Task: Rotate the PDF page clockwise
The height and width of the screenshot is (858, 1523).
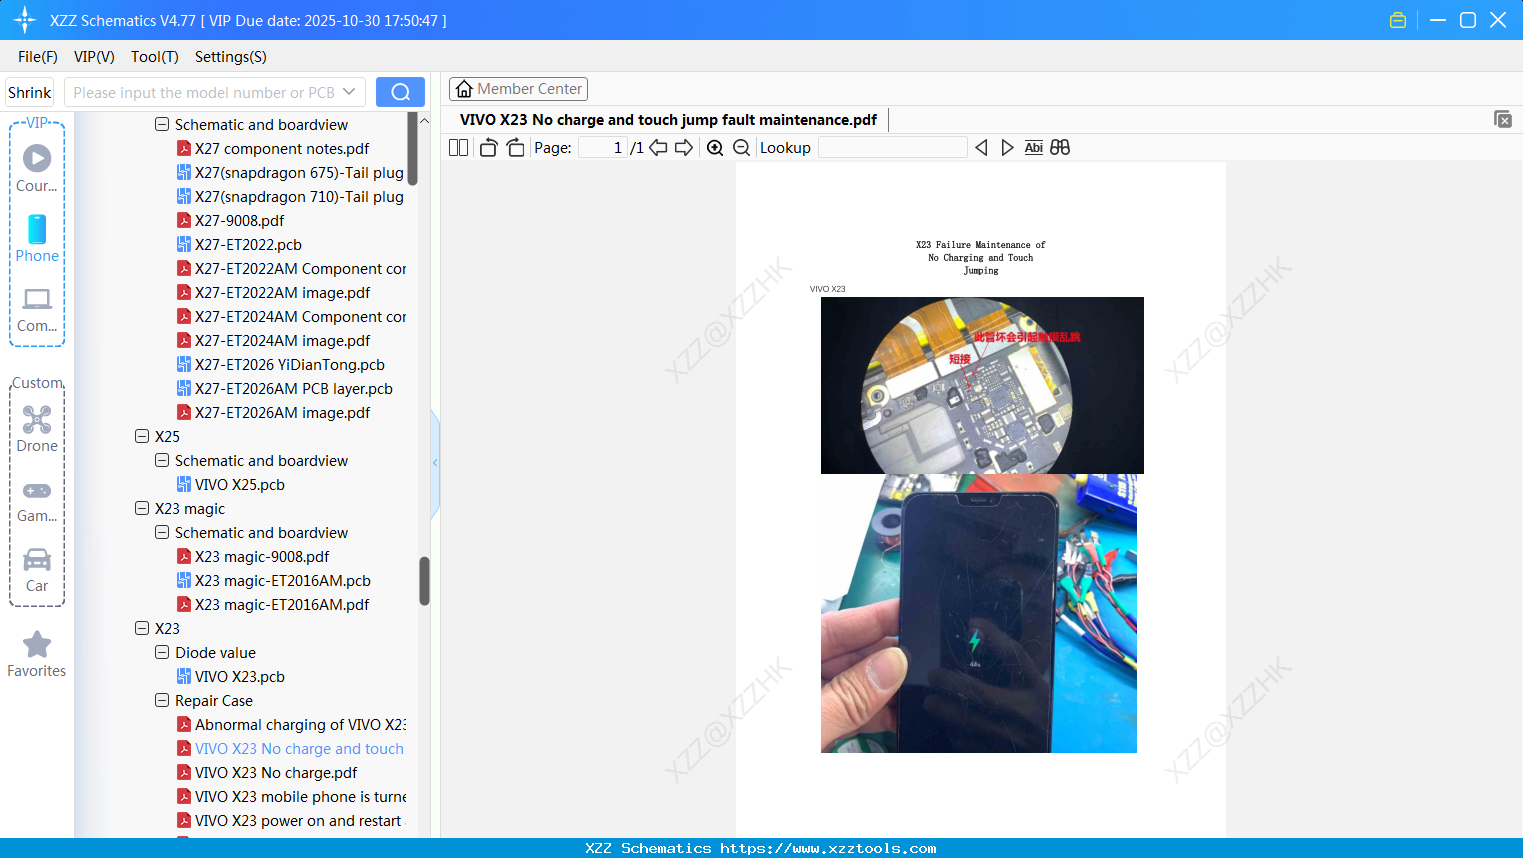Action: [x=515, y=147]
